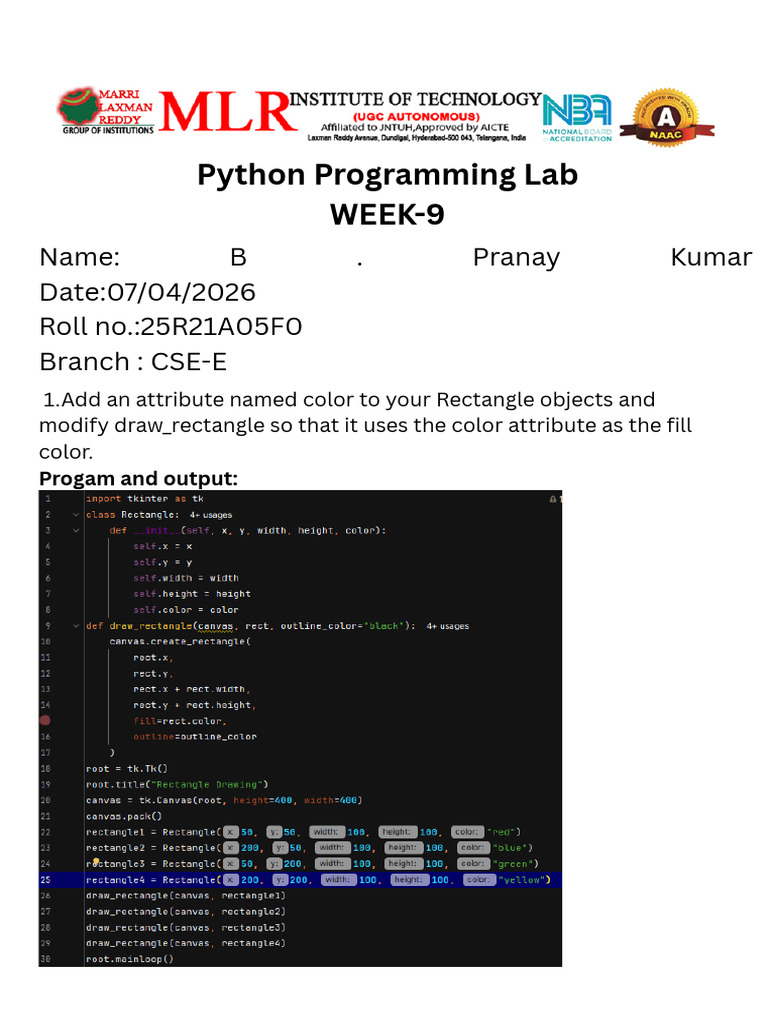Click the 'Affiliated to JNTUH, Approved by AICTE' line

pyautogui.click(x=415, y=127)
